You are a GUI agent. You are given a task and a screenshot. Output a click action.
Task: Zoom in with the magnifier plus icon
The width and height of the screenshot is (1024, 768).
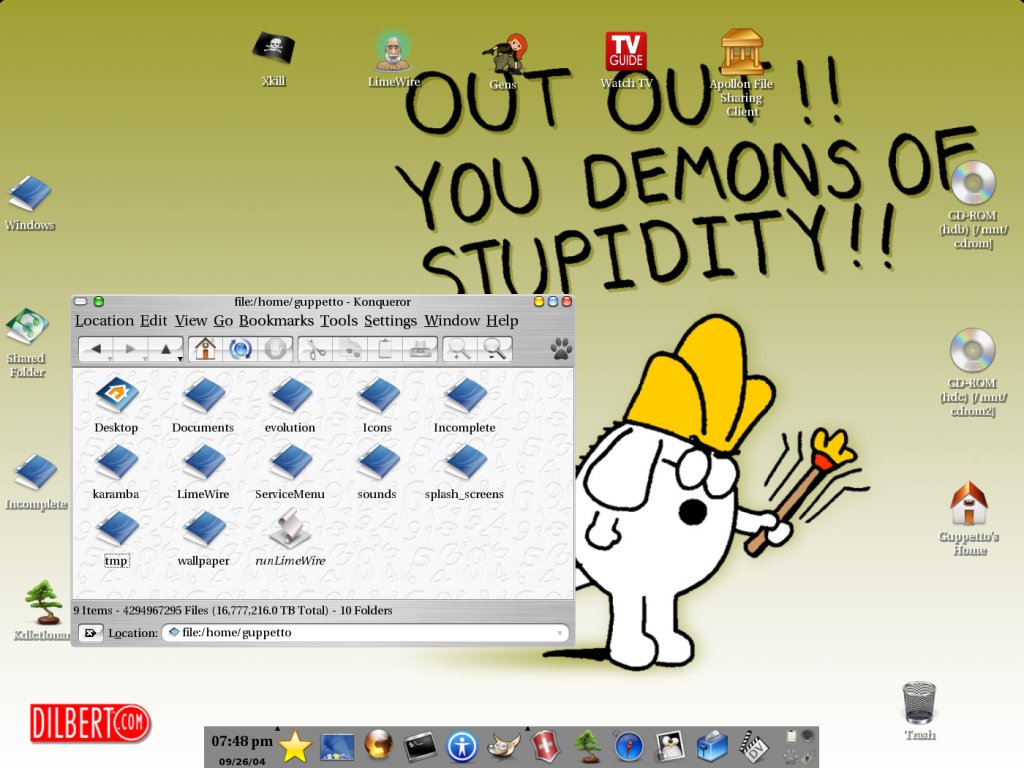(x=459, y=349)
